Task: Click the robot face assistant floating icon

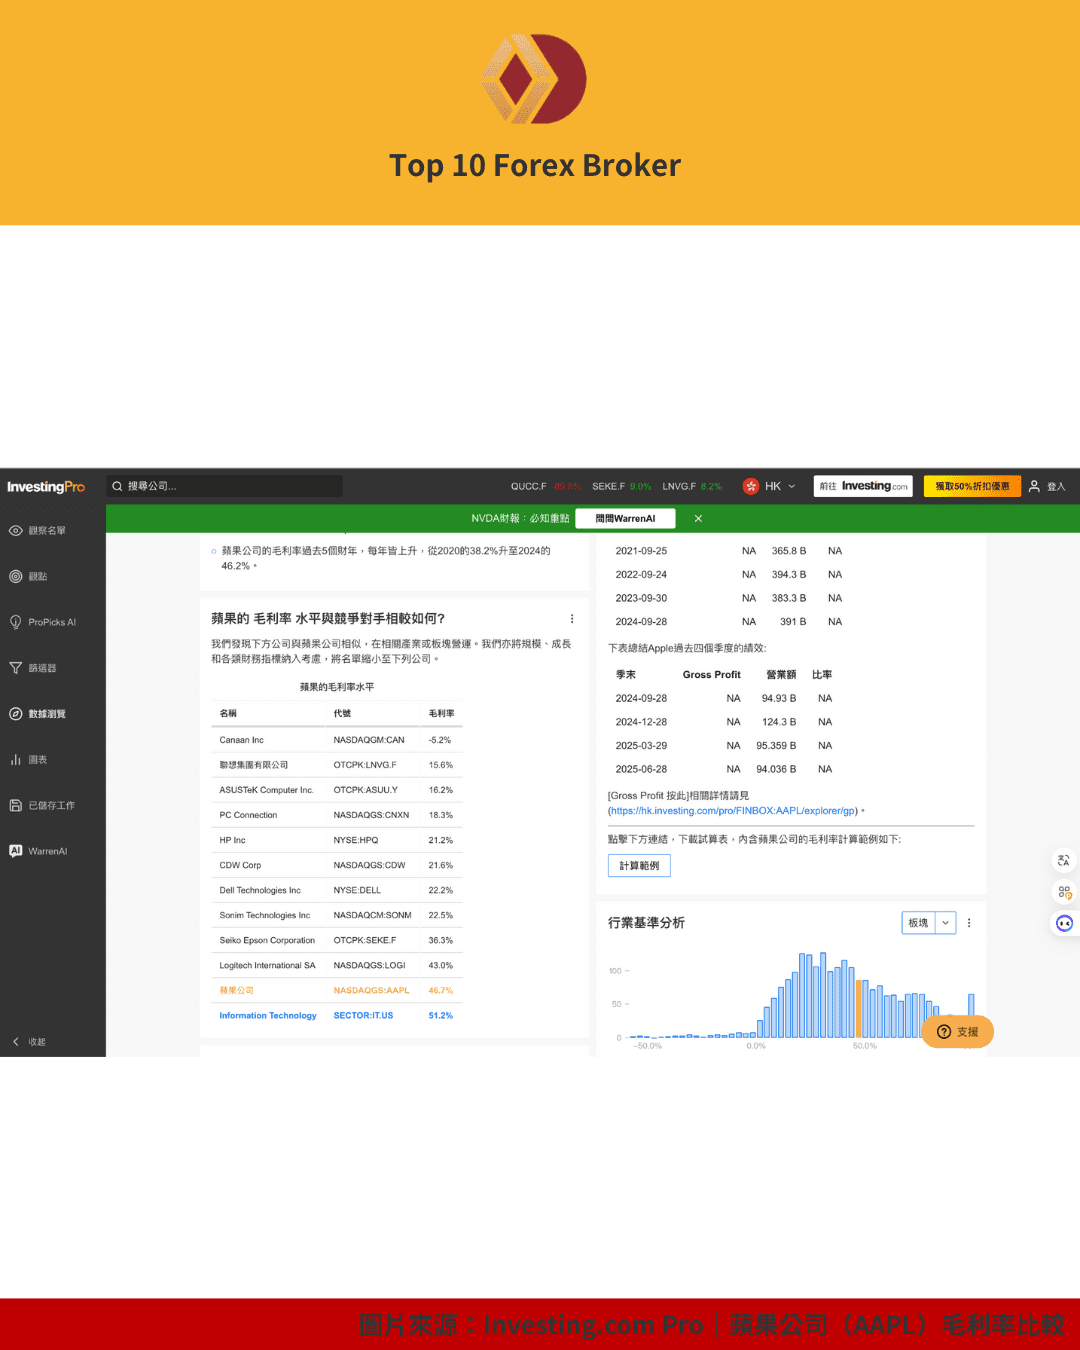Action: (x=1064, y=923)
